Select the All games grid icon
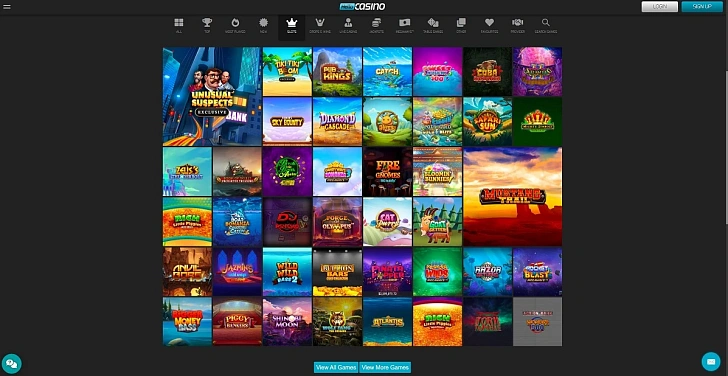The image size is (728, 376). click(x=179, y=26)
